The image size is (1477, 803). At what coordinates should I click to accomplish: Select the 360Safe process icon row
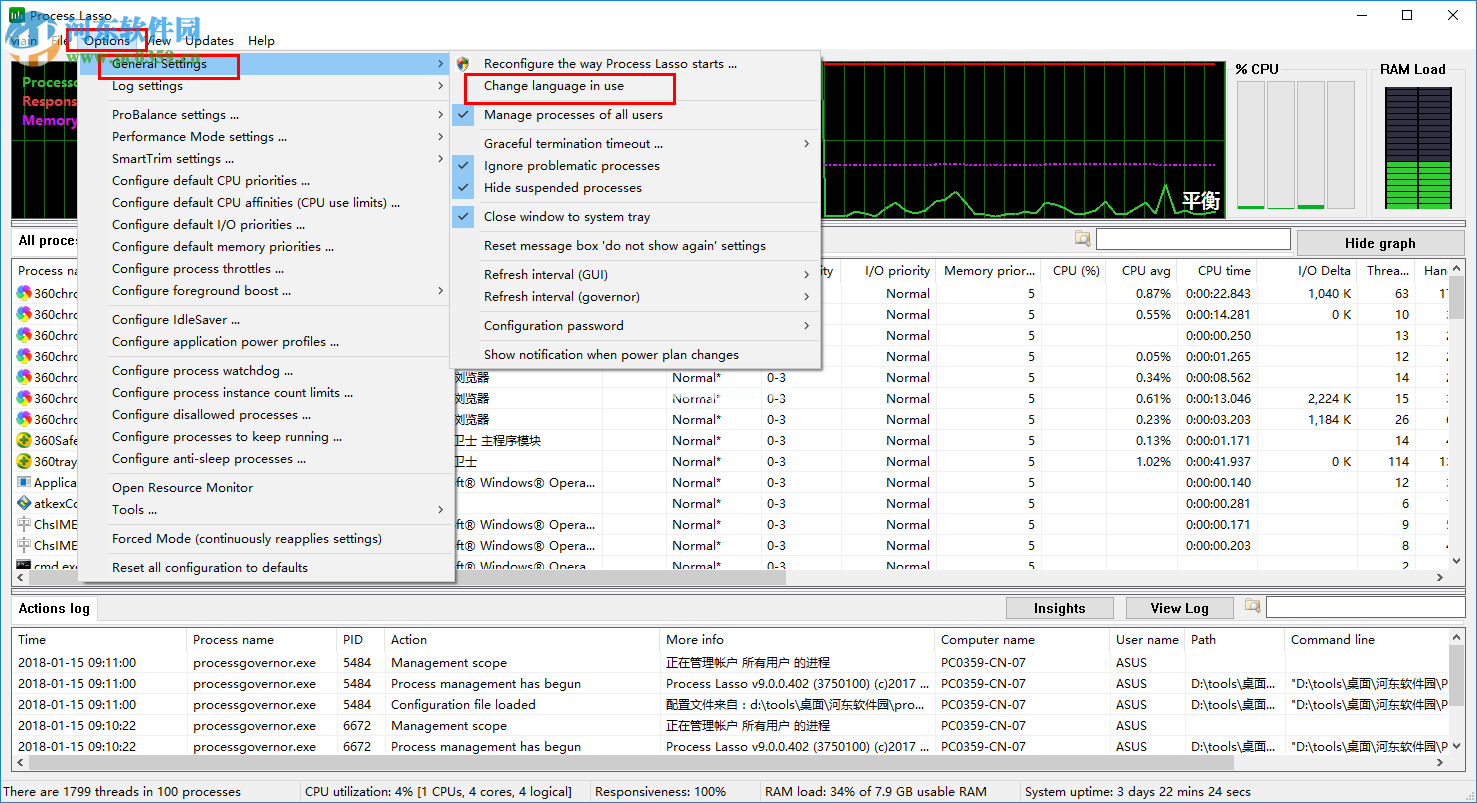coord(24,440)
